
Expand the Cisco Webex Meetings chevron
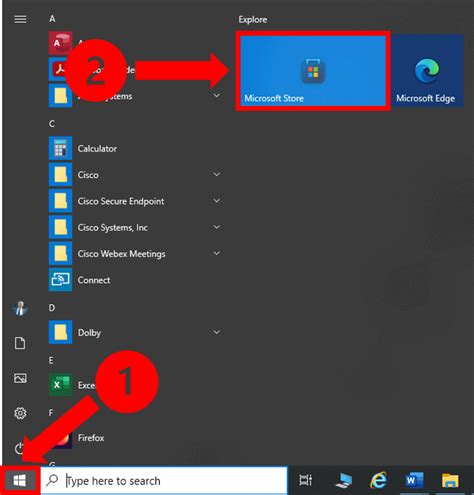217,253
